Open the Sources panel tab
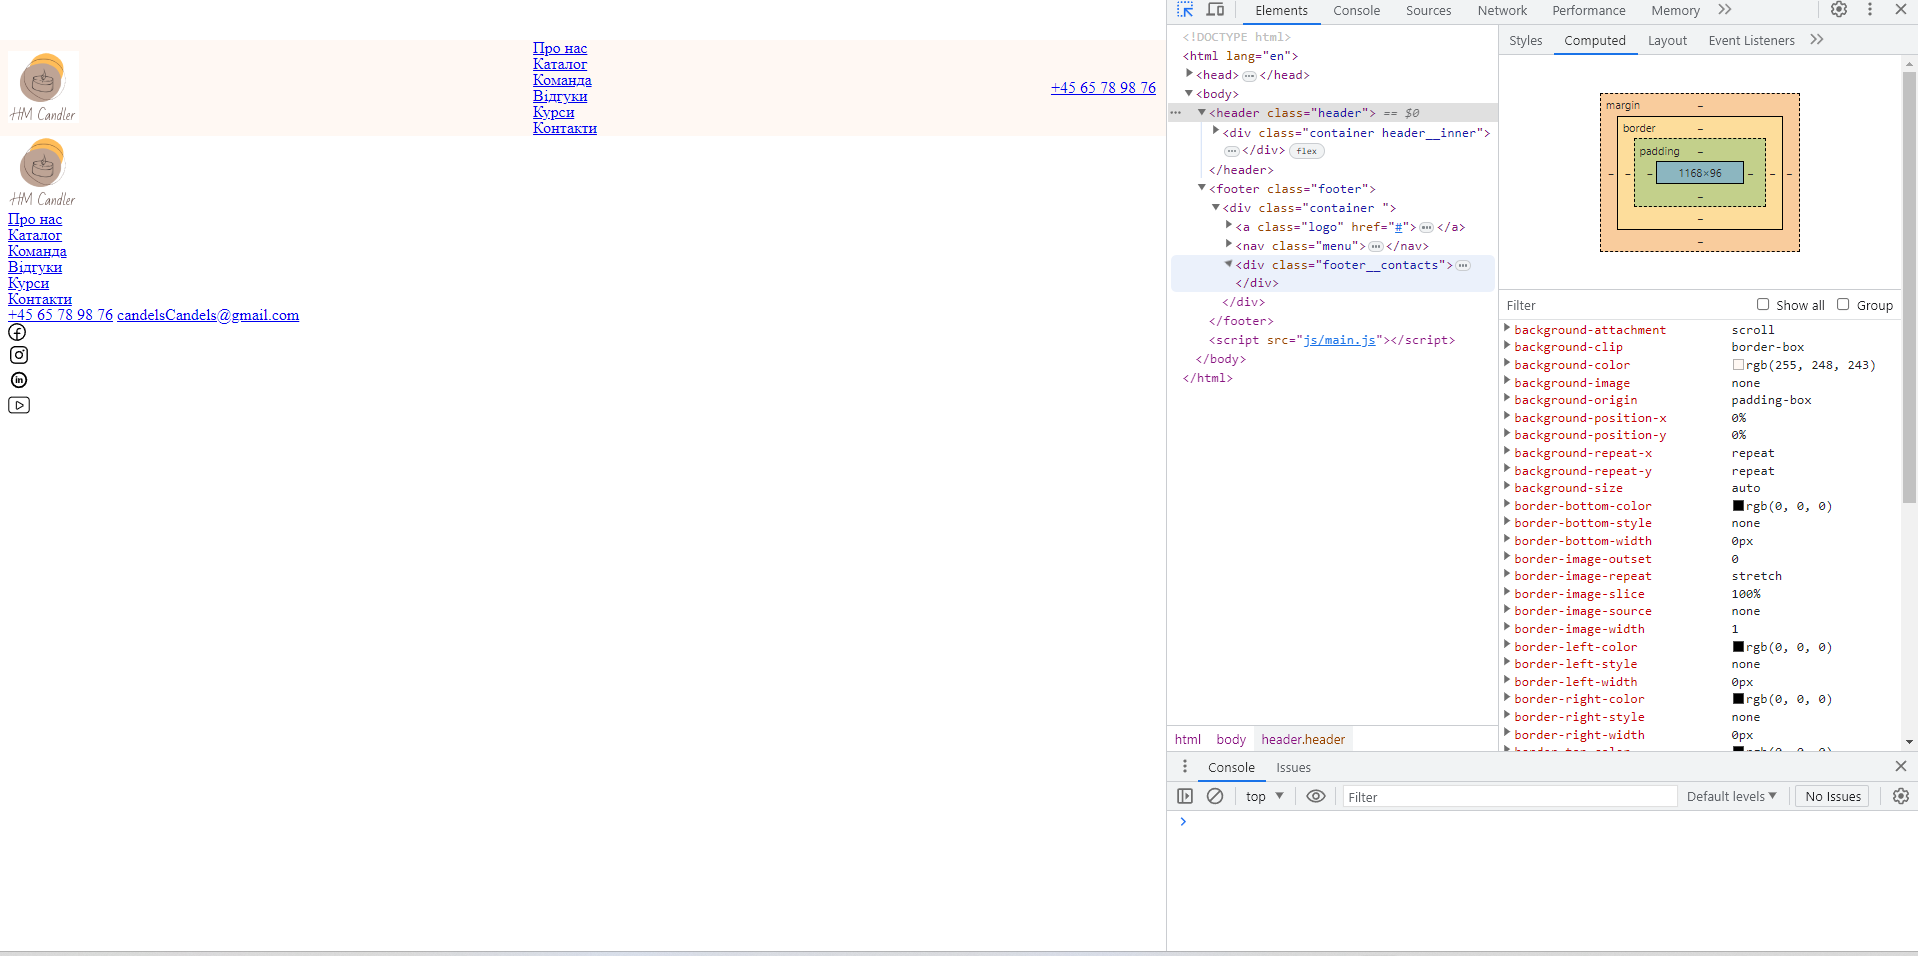The image size is (1918, 956). [1428, 11]
